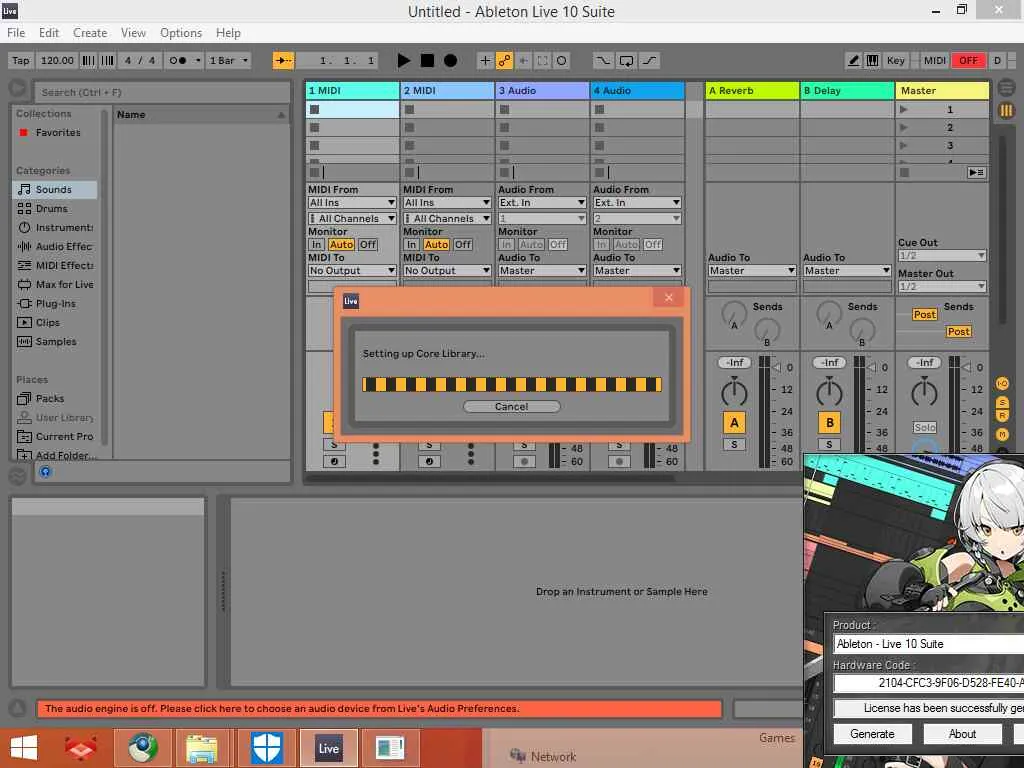Click the 120.00 tempo field

[x=57, y=61]
